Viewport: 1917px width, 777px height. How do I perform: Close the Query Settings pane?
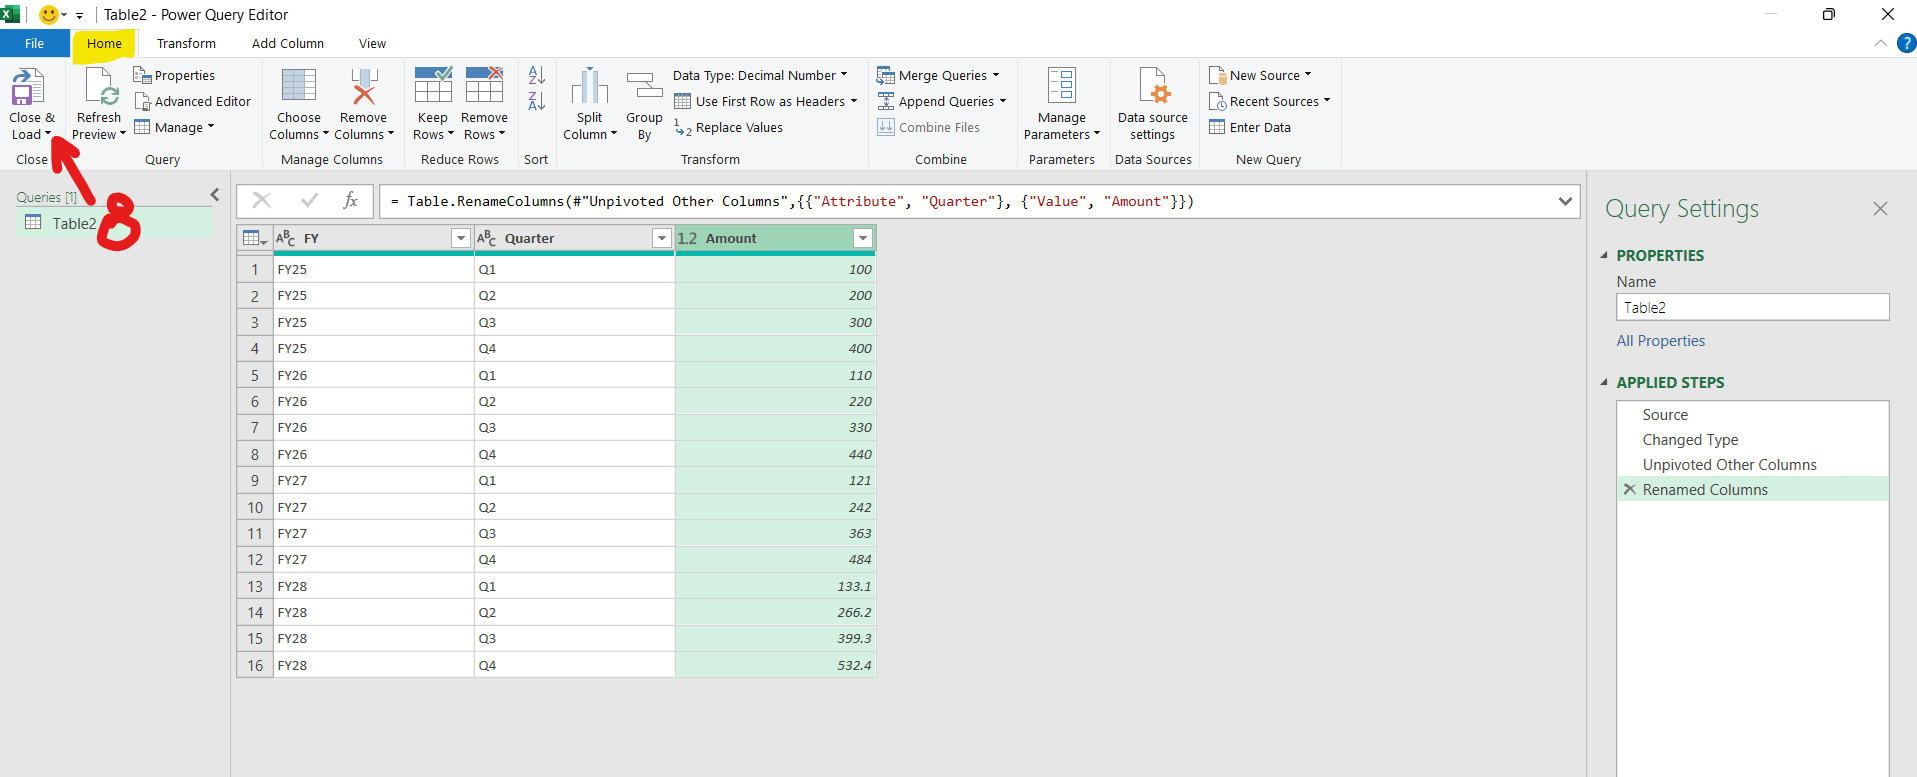click(1880, 208)
